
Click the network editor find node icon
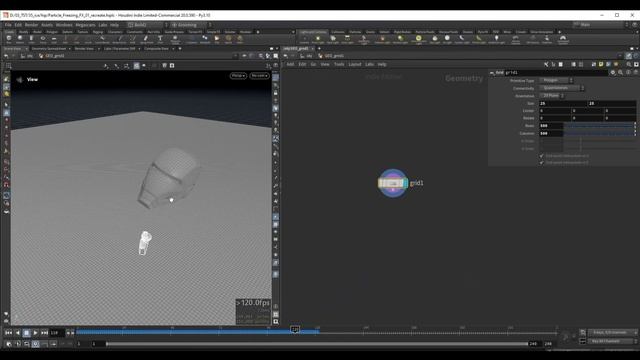(629, 64)
